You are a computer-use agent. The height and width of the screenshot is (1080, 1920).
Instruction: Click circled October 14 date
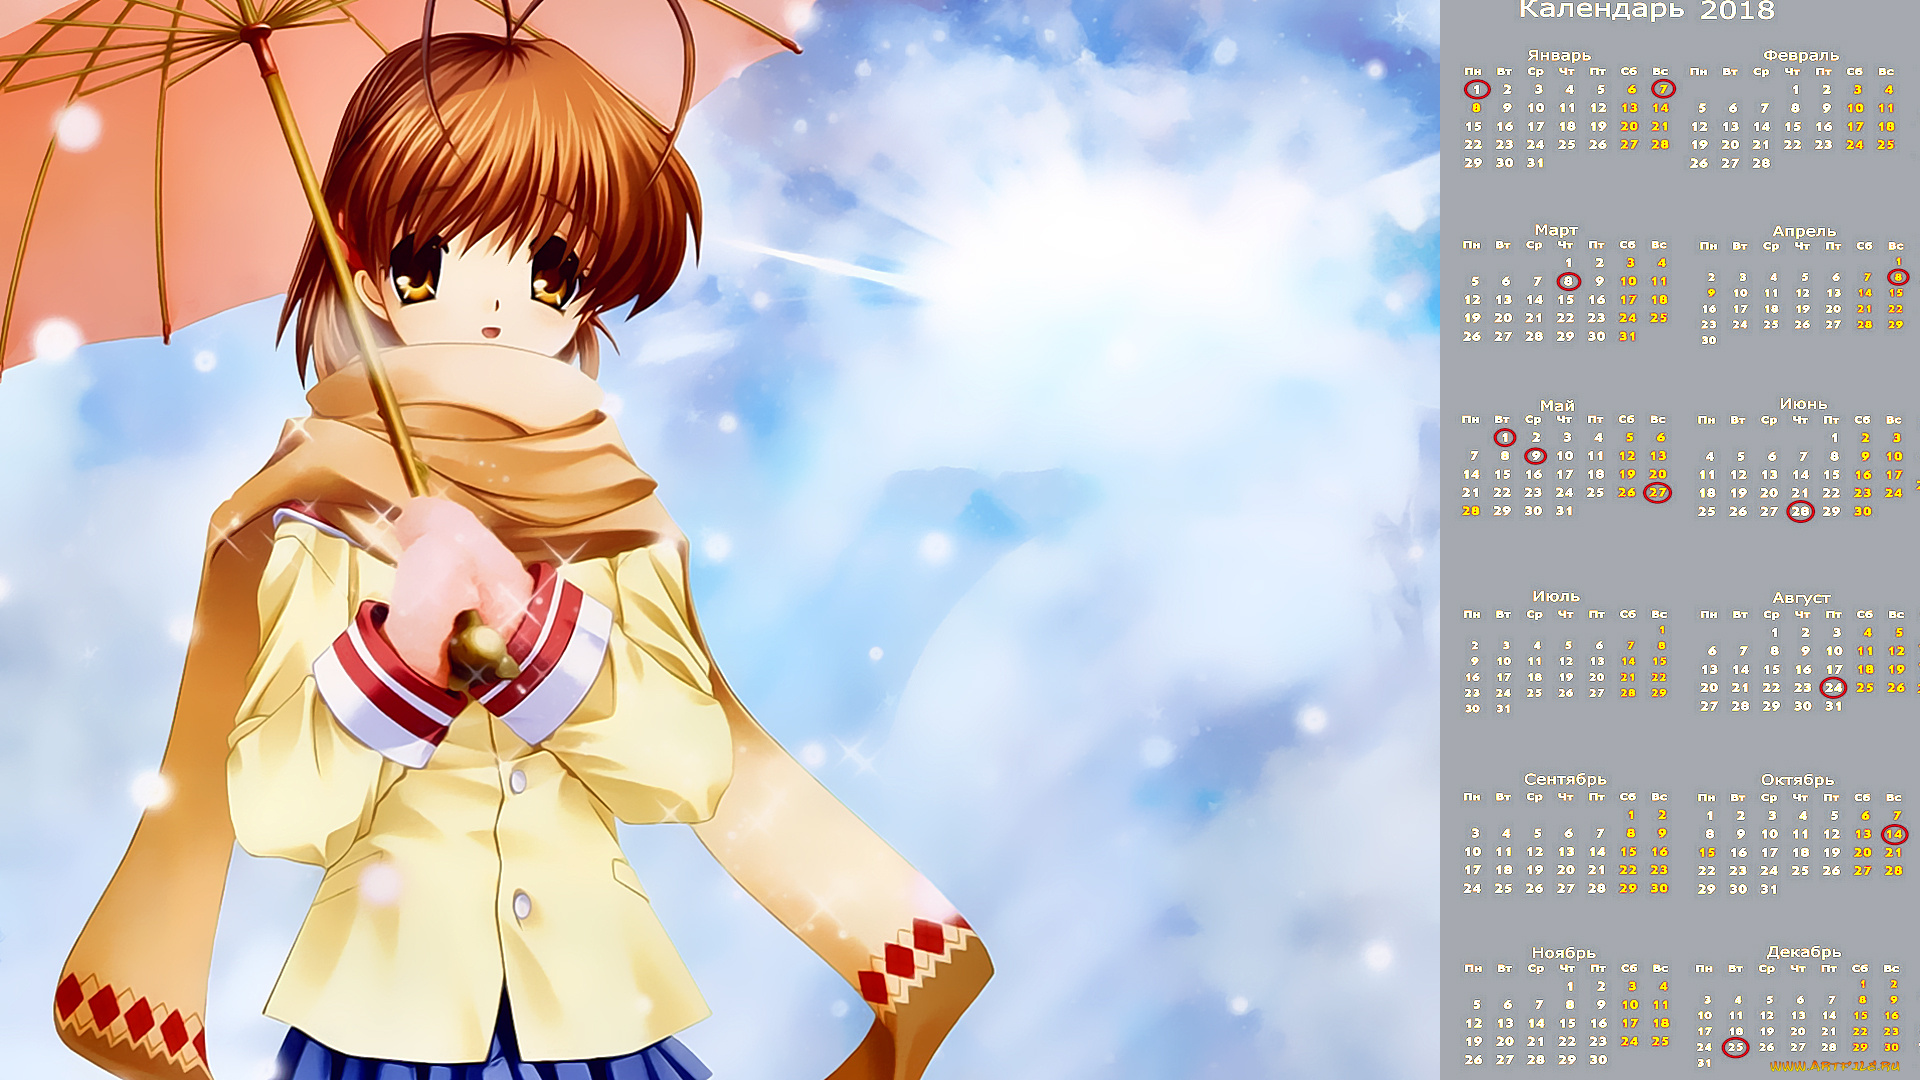tap(1894, 833)
